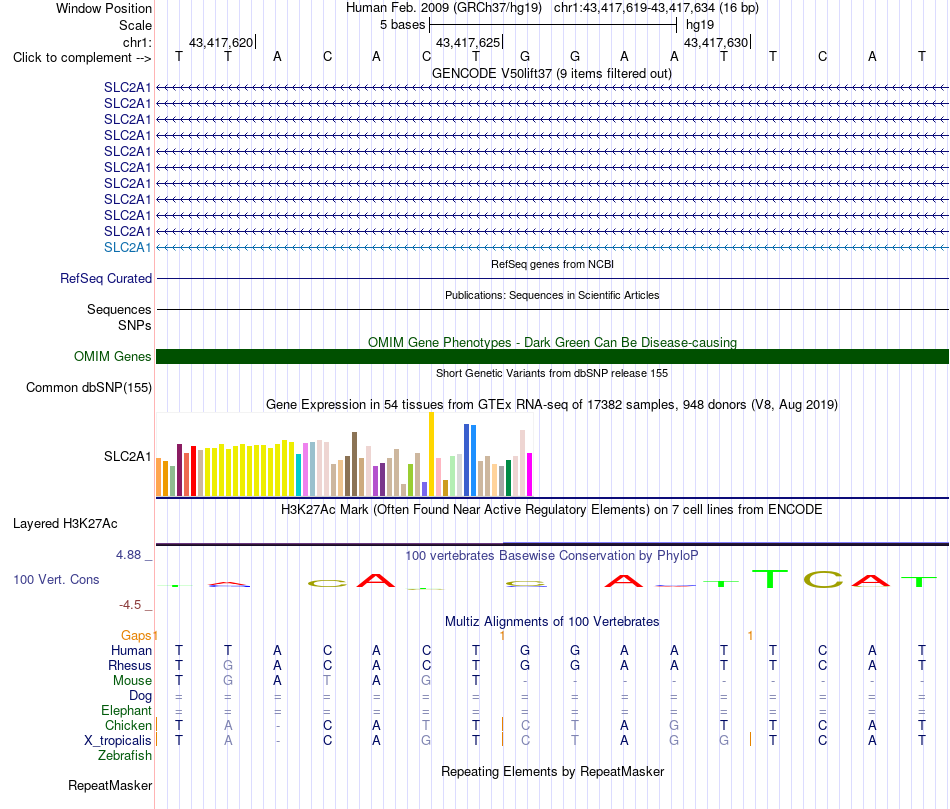Open 'Multiz Alignments of 100 Vertebrates' title
Image resolution: width=950 pixels, height=809 pixels.
pyautogui.click(x=552, y=621)
